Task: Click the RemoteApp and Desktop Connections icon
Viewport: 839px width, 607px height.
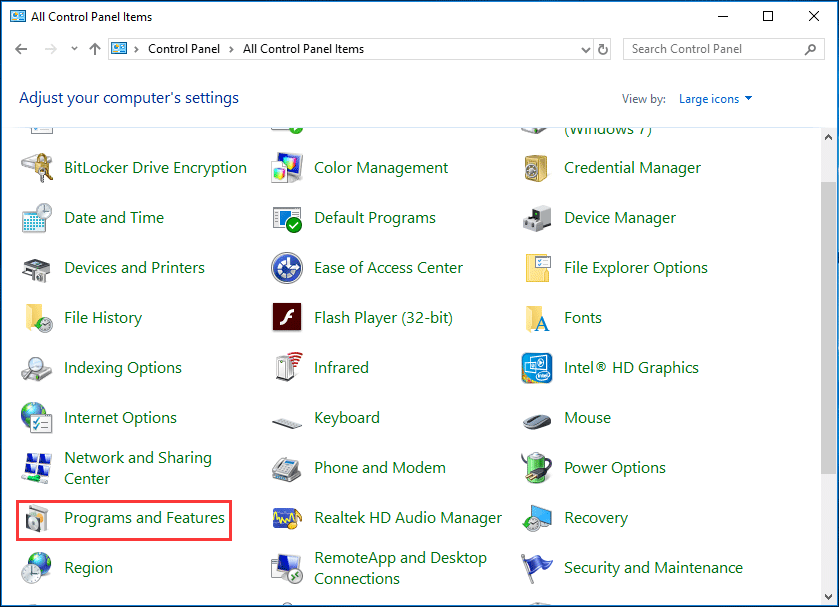Action: (287, 568)
